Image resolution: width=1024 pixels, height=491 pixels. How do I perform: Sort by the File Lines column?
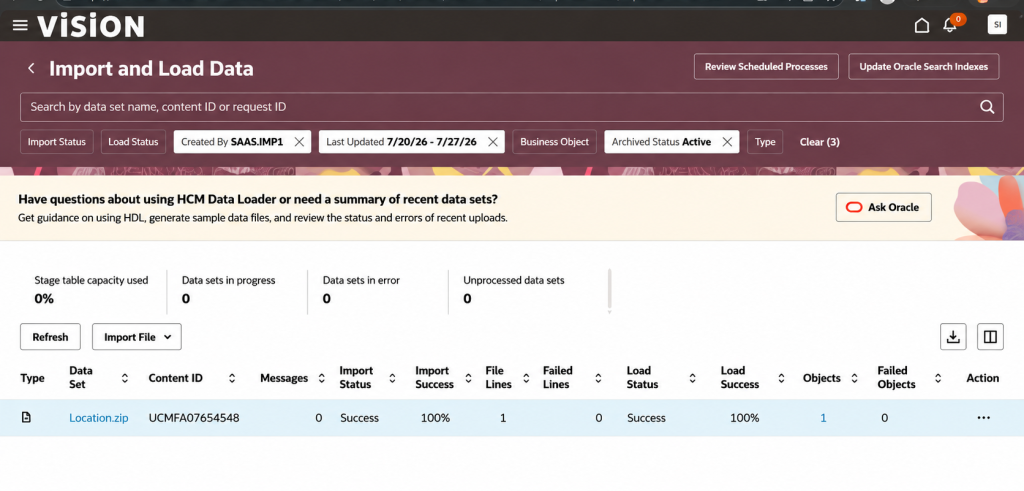click(526, 378)
